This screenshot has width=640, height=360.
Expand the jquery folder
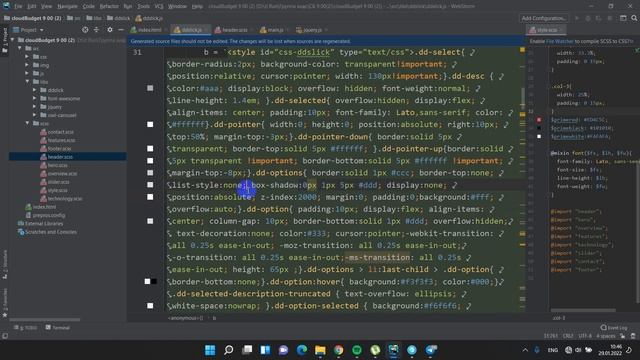pyautogui.click(x=35, y=107)
